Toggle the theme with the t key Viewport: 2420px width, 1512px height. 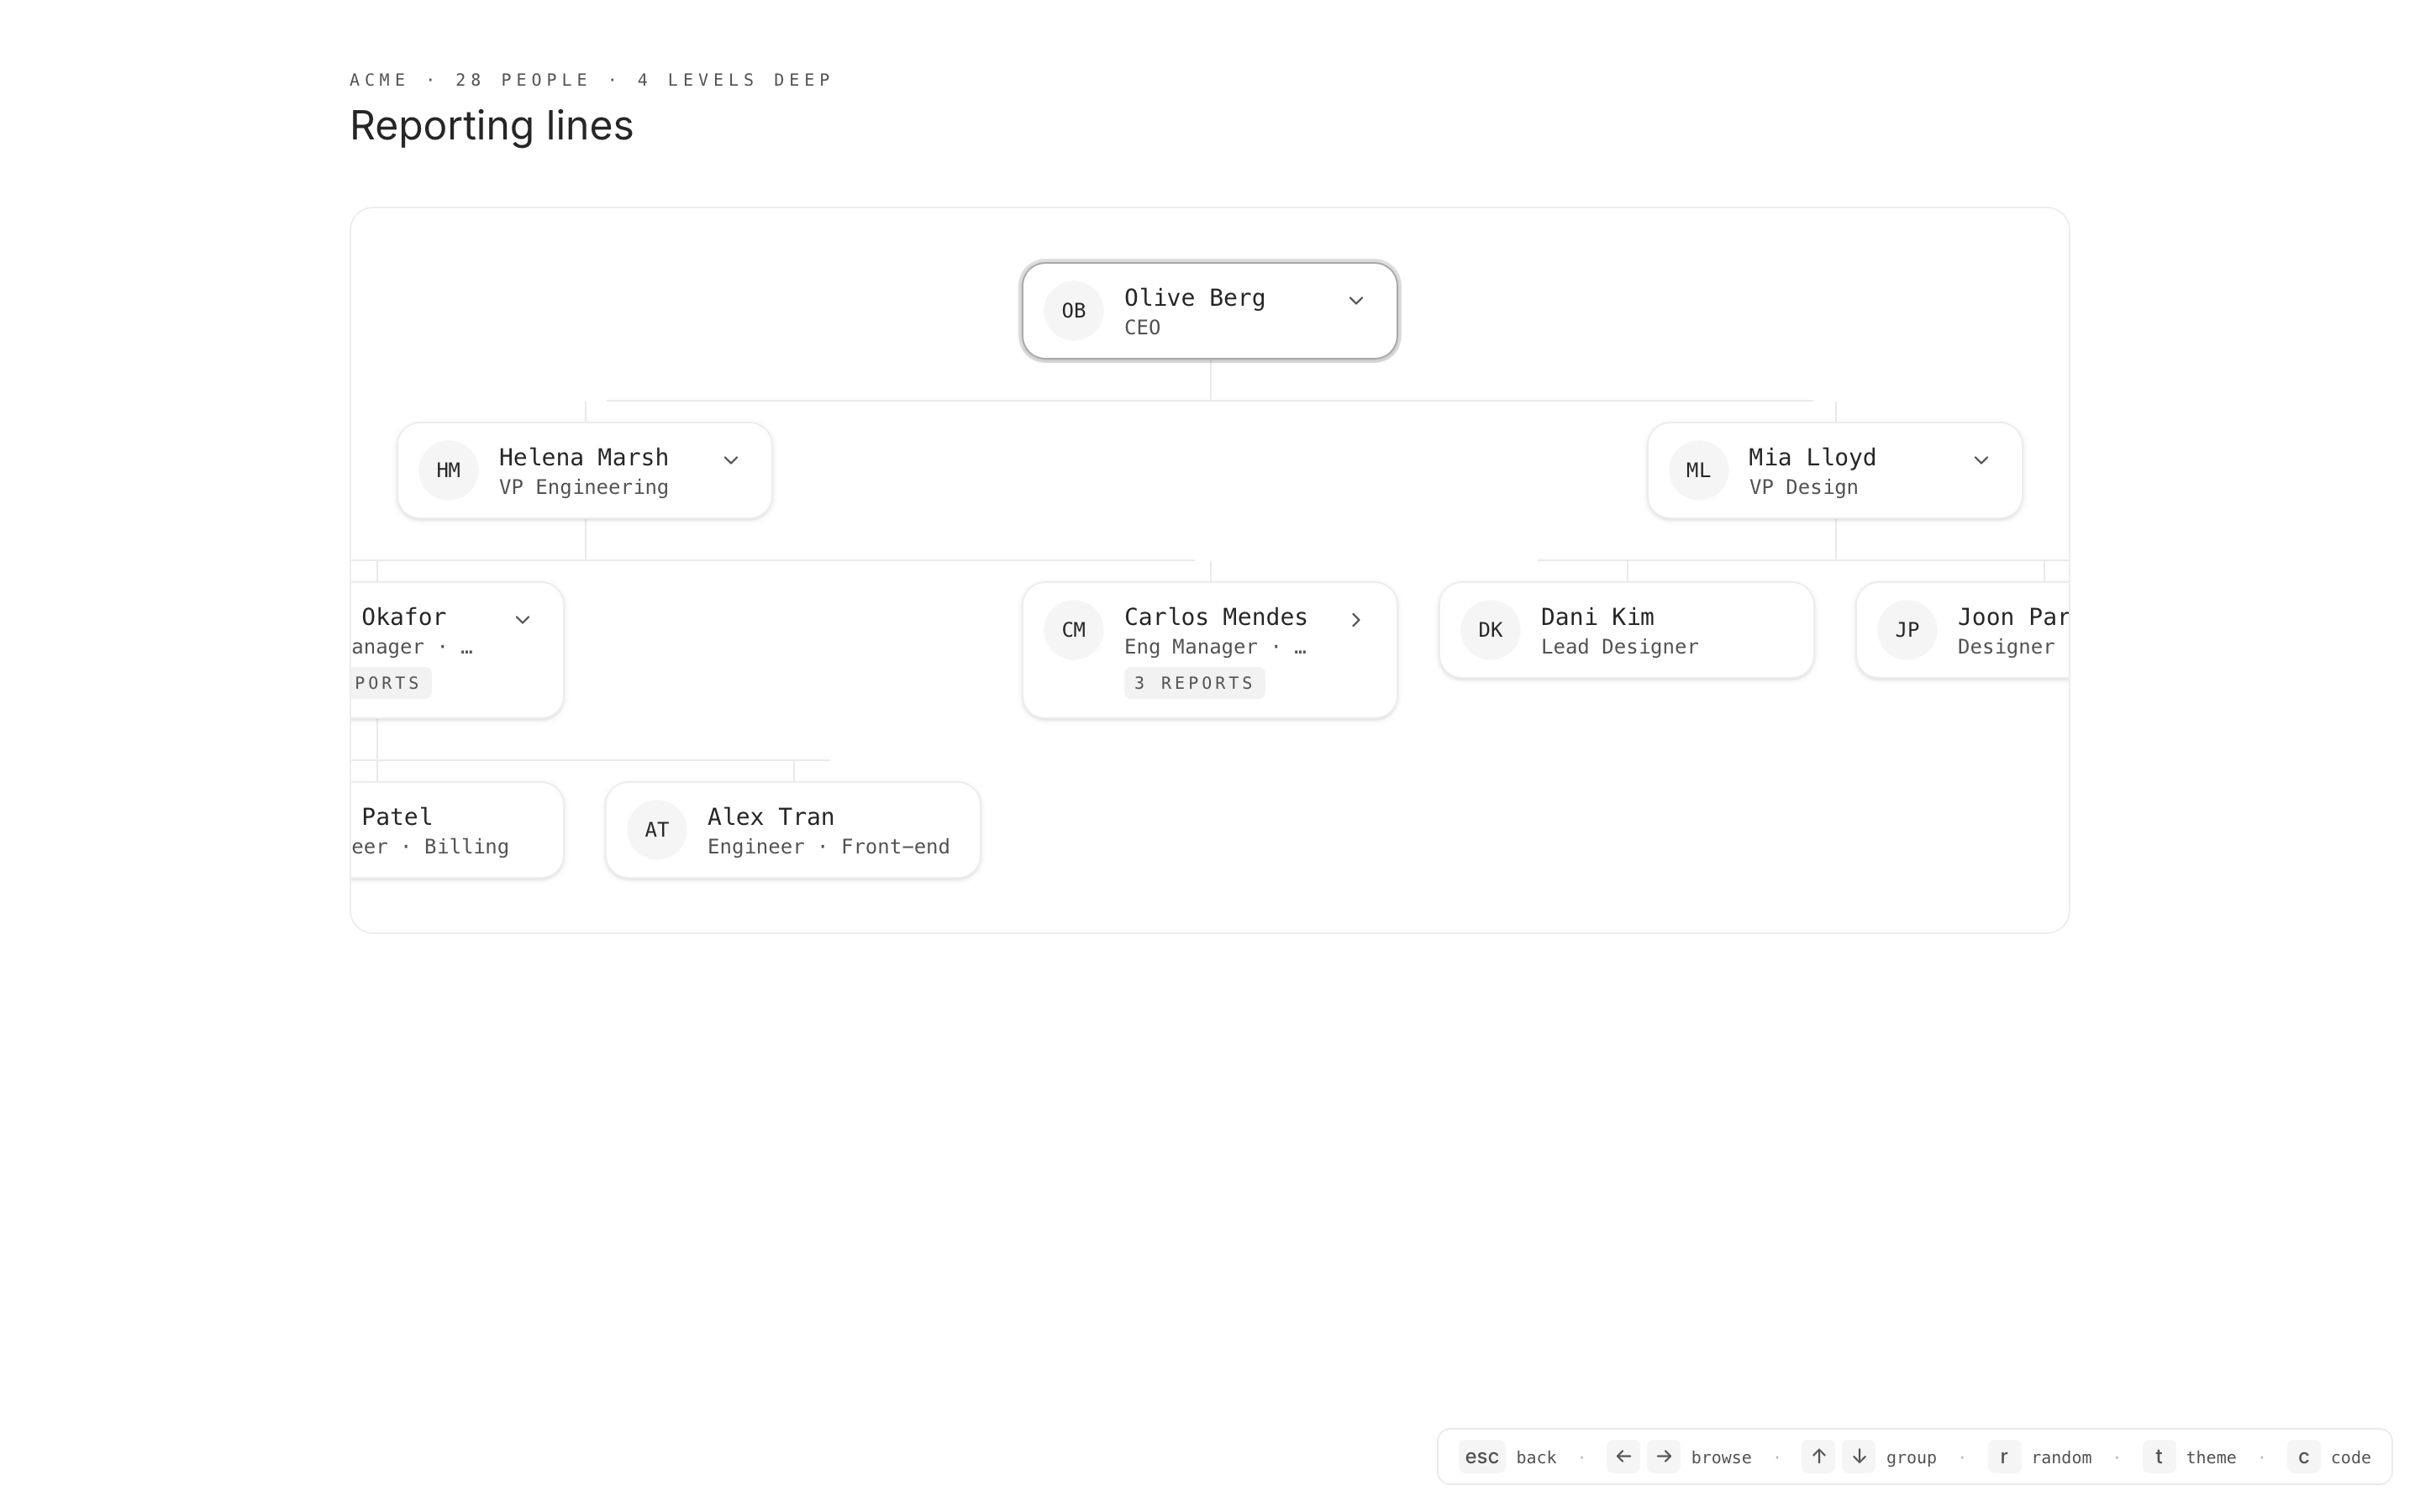pos(2158,1457)
